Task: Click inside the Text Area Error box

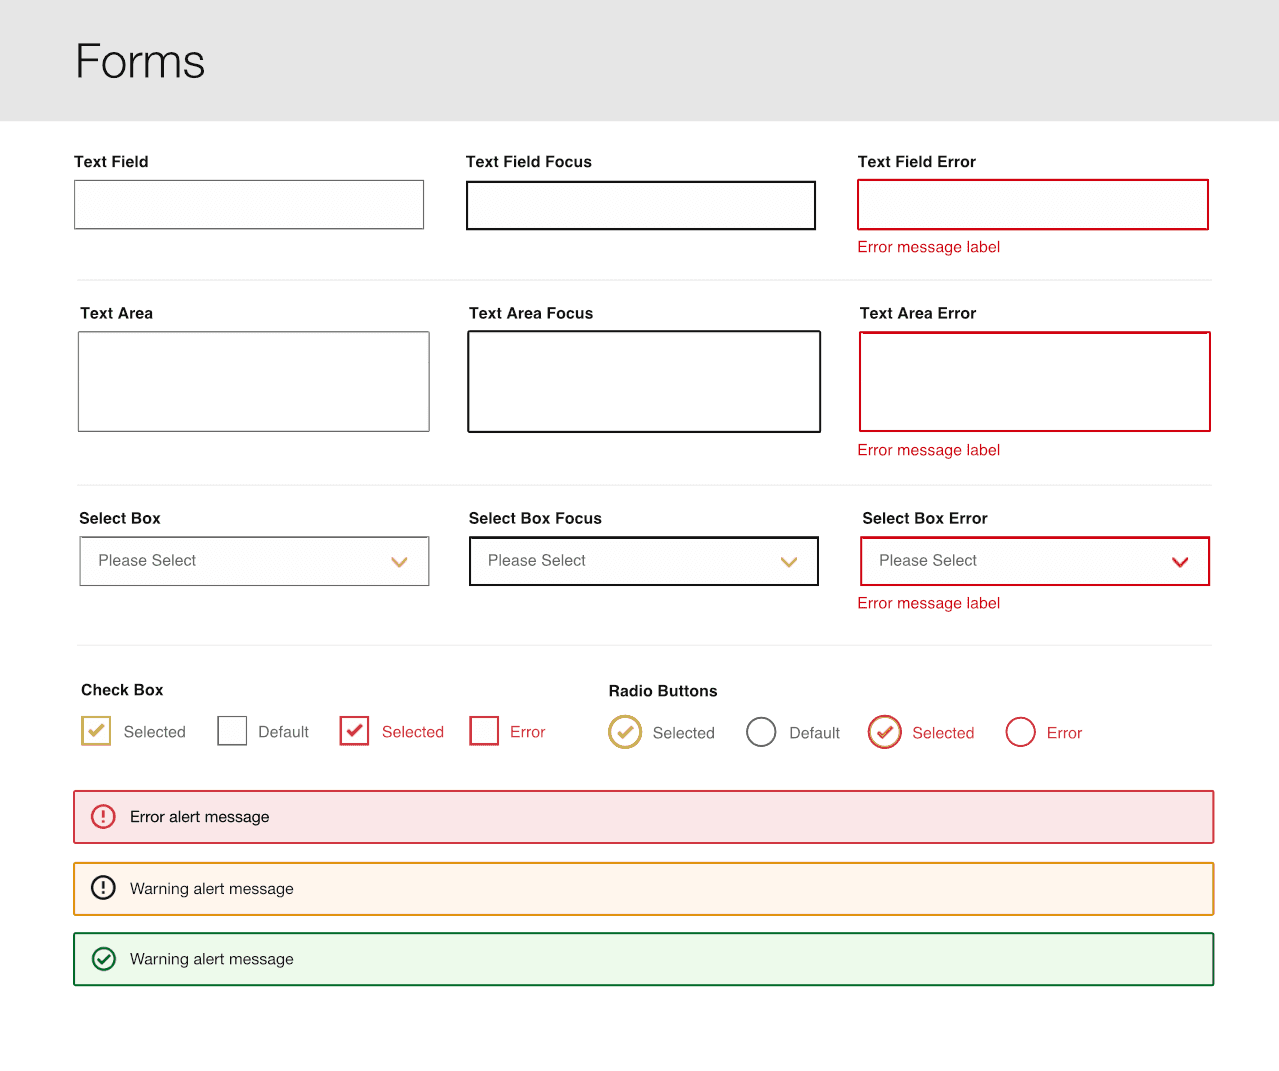Action: point(1035,382)
